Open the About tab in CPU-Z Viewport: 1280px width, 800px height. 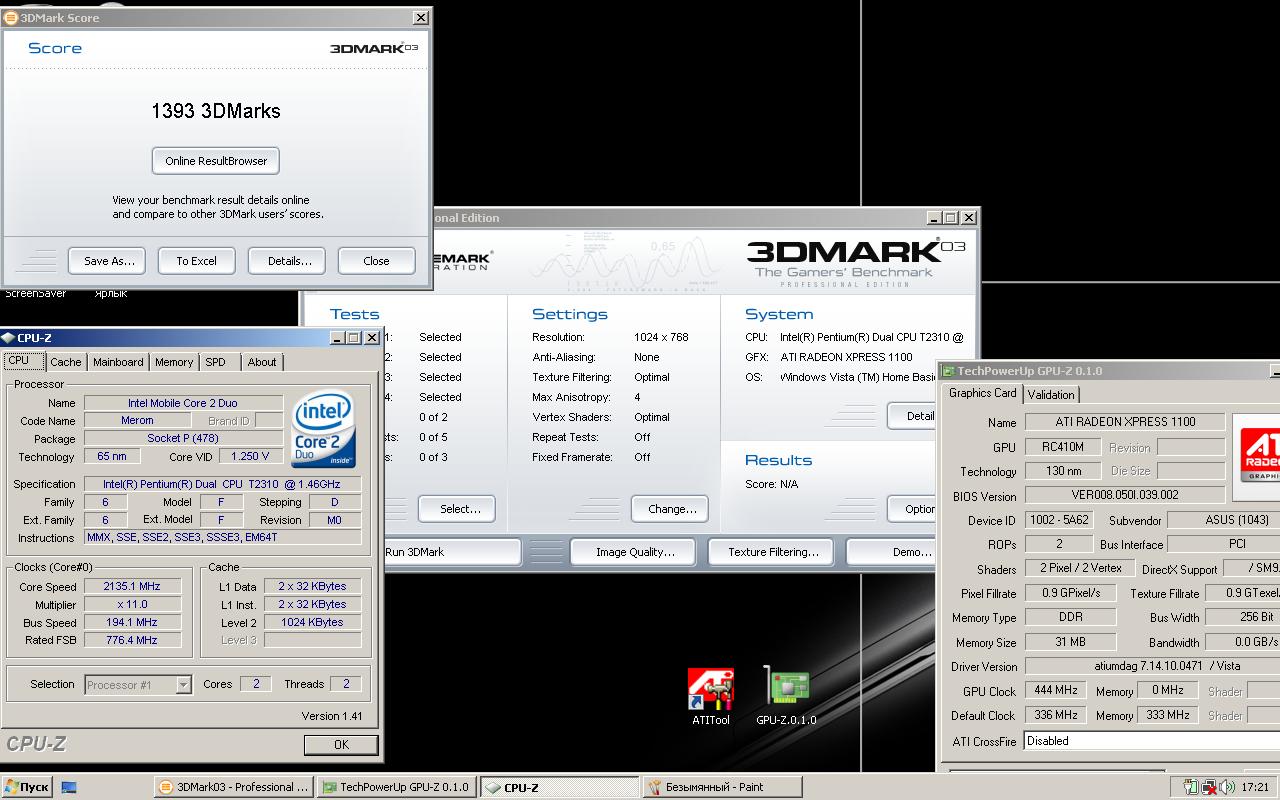[262, 362]
